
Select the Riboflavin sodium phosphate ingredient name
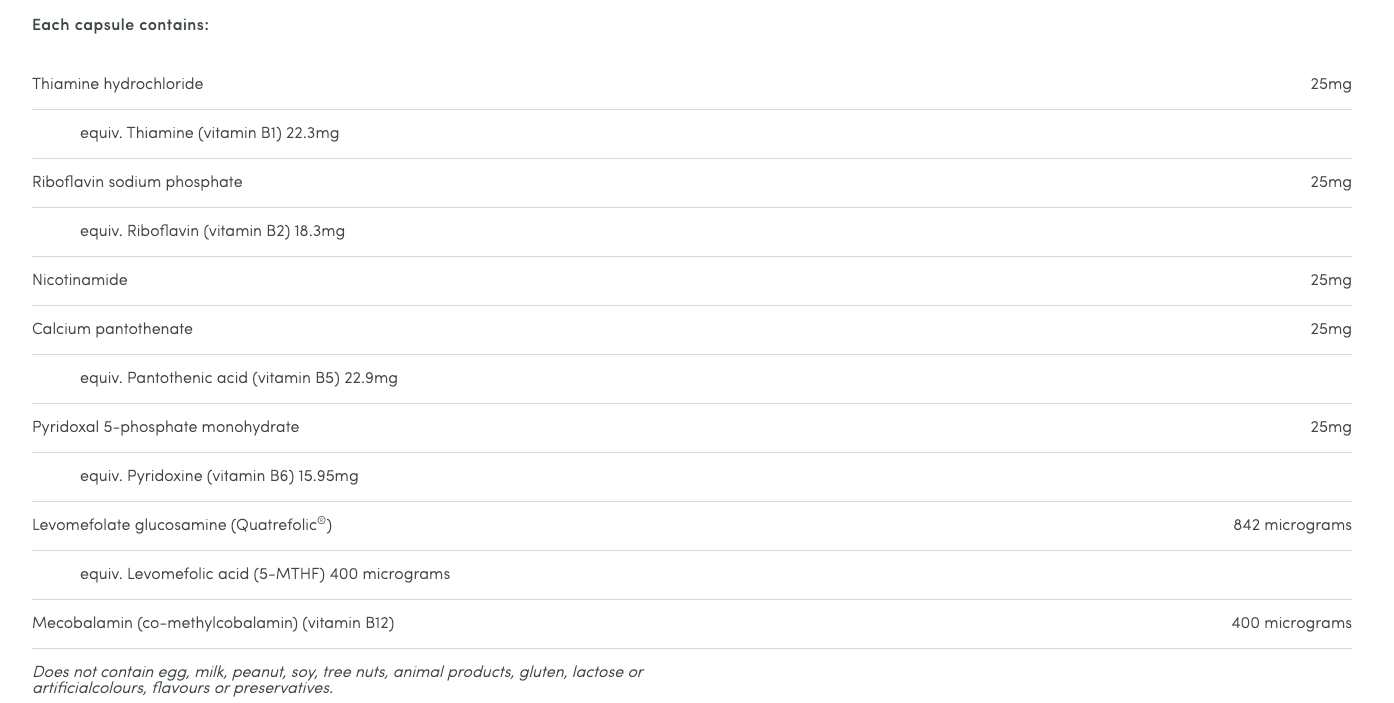point(137,182)
